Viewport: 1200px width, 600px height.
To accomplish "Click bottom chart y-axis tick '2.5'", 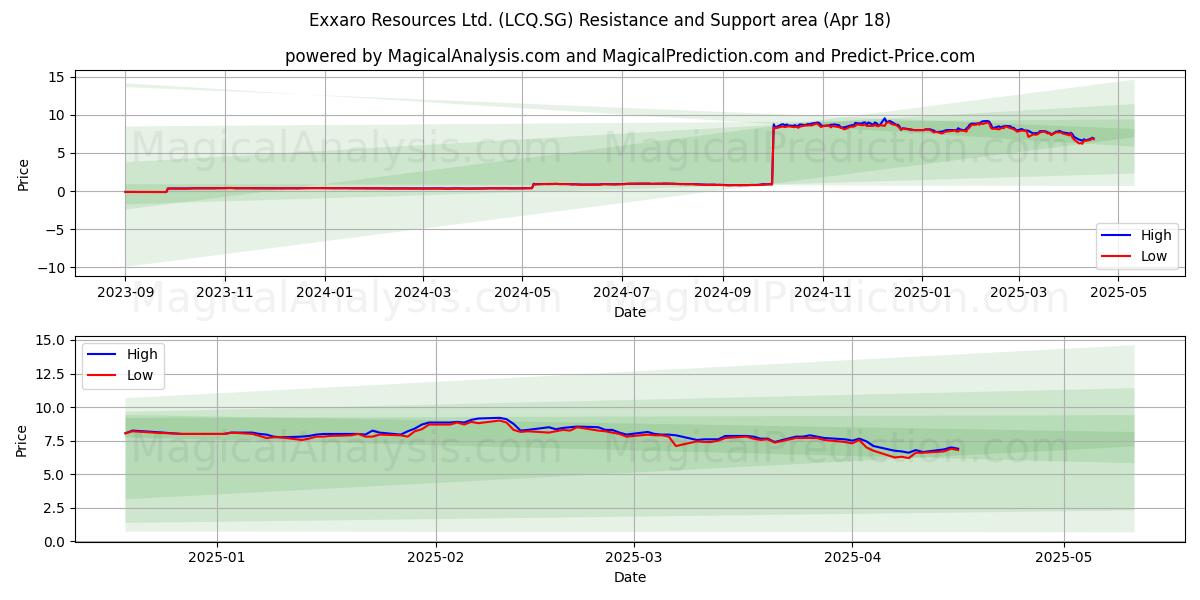I will click(54, 508).
